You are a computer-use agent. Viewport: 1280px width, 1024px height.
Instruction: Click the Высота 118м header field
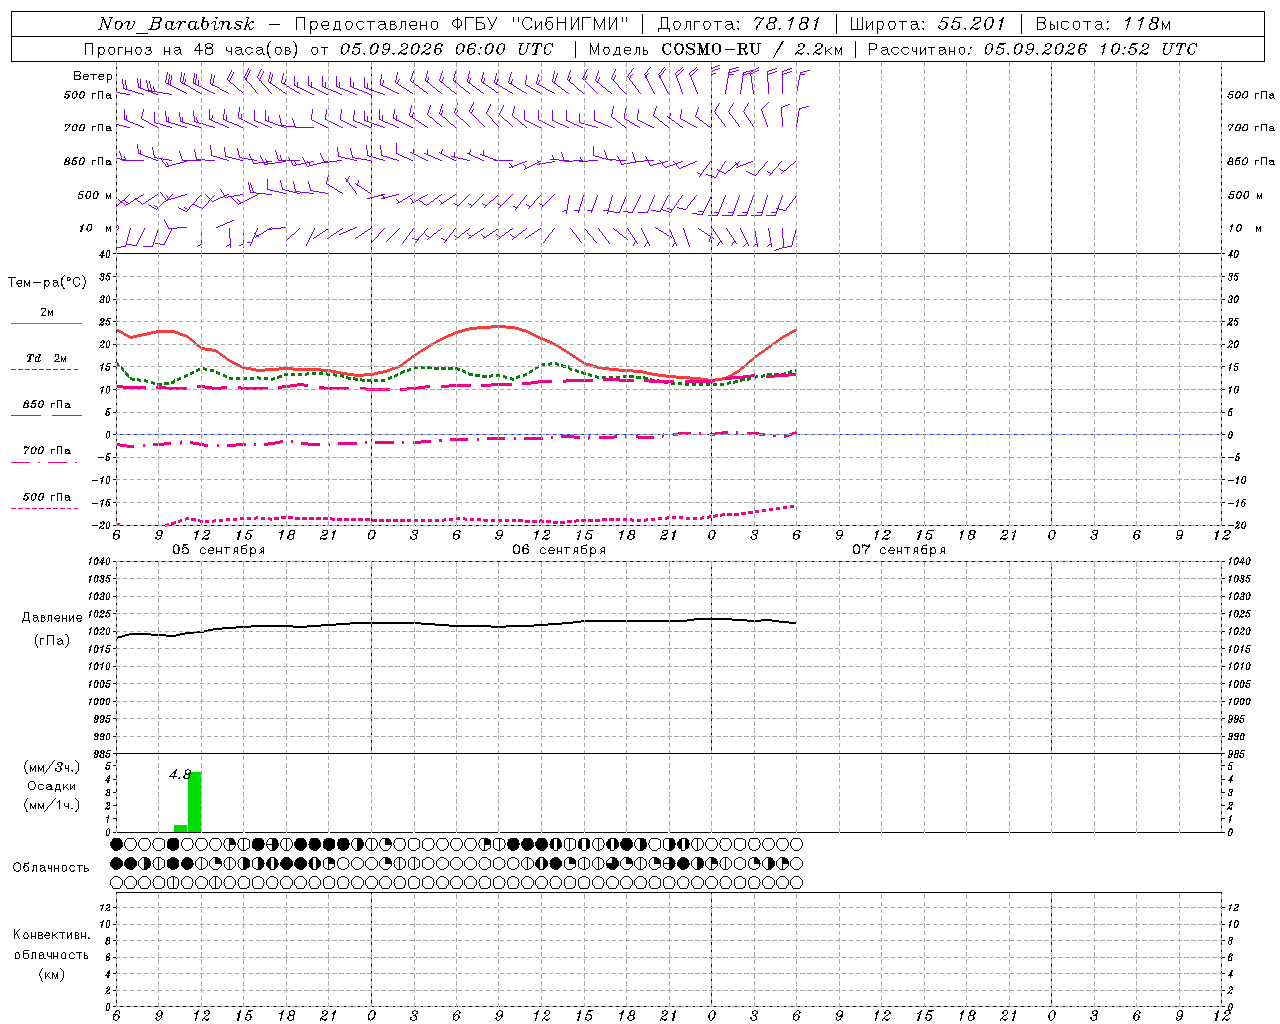pos(1103,24)
